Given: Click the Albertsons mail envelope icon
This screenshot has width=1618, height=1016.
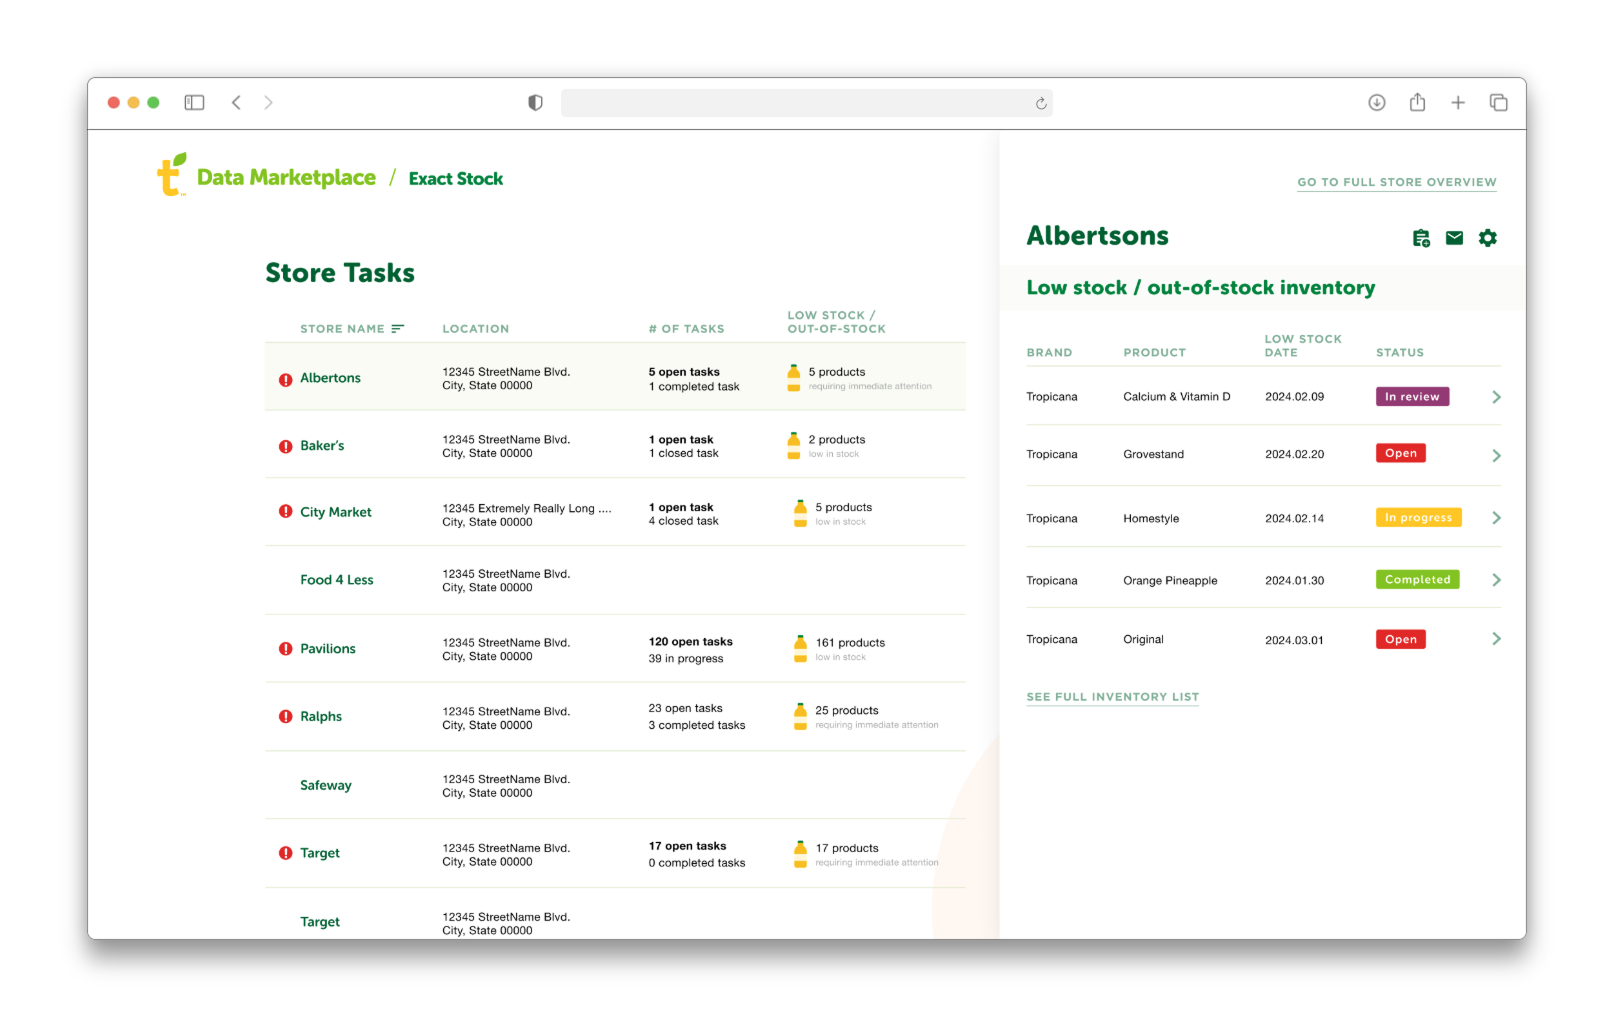Looking at the screenshot, I should coord(1454,238).
